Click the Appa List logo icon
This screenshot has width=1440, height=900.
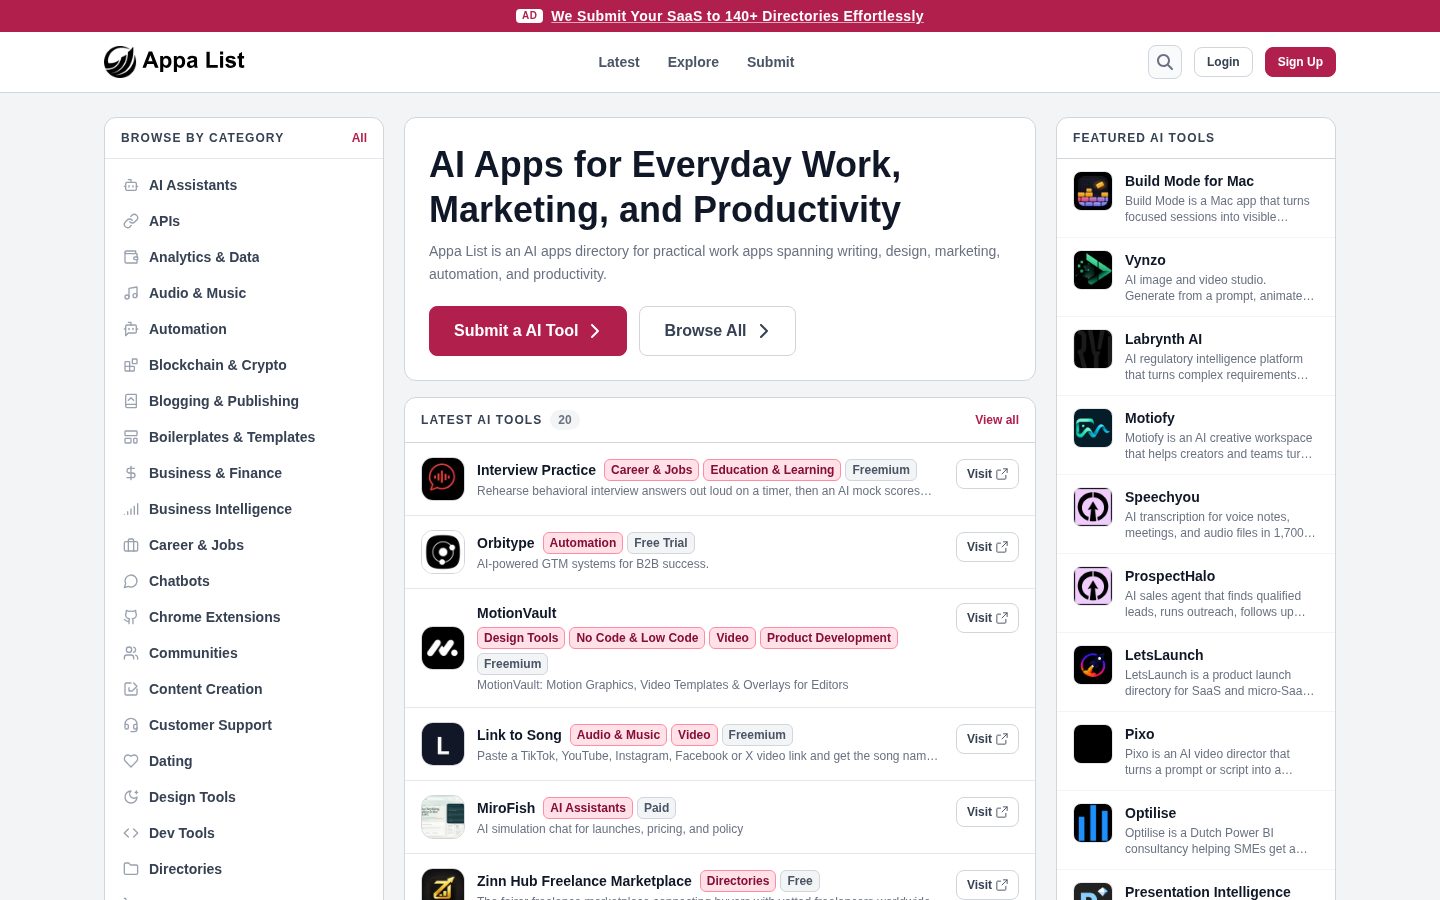(x=120, y=62)
